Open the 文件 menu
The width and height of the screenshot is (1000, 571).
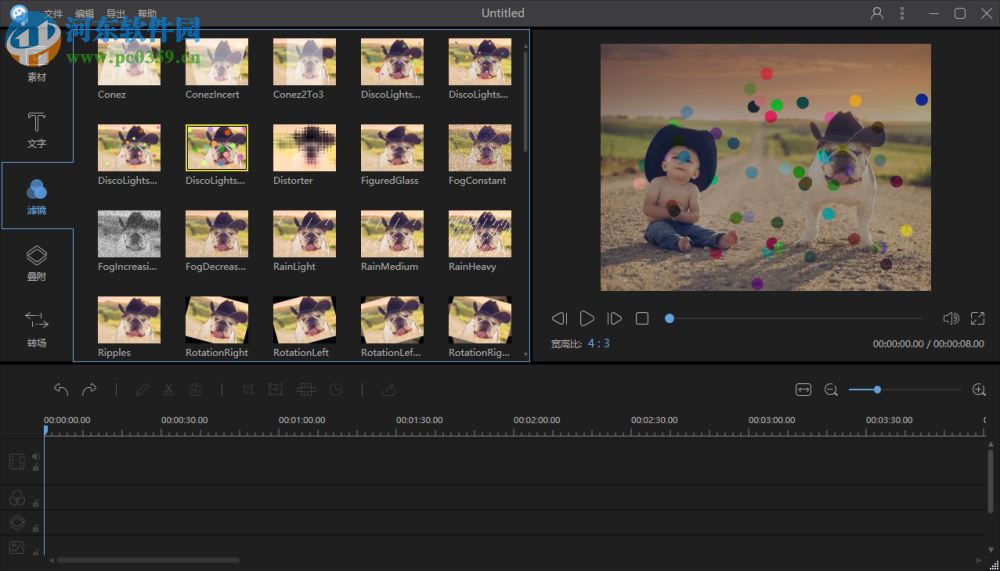53,14
